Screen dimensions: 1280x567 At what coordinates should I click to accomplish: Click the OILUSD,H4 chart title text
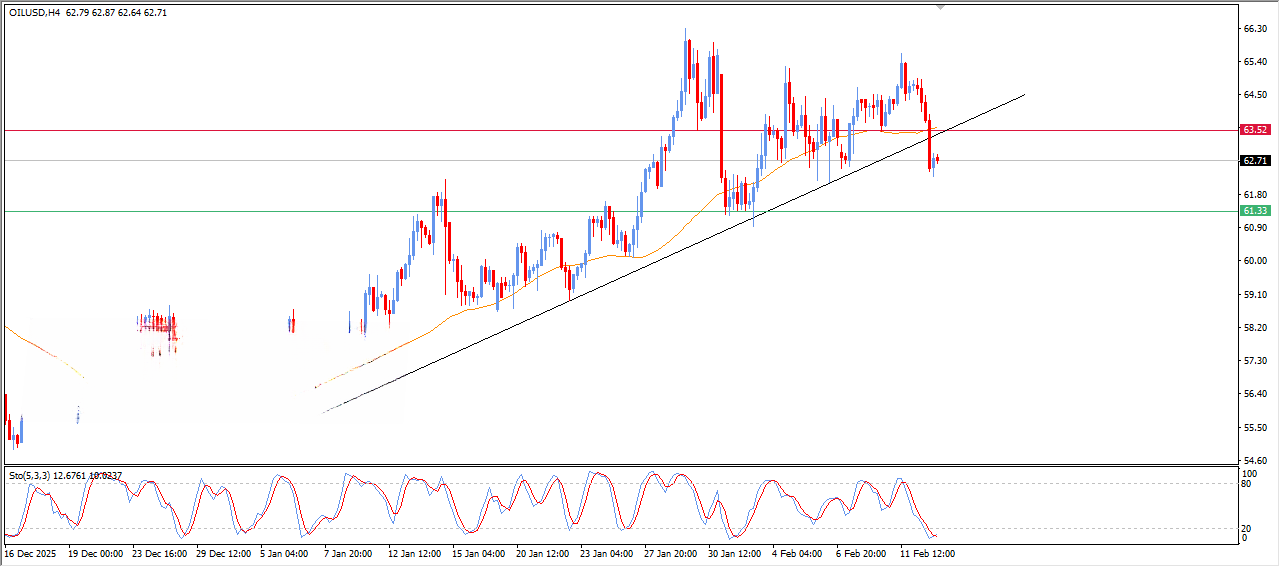click(35, 11)
